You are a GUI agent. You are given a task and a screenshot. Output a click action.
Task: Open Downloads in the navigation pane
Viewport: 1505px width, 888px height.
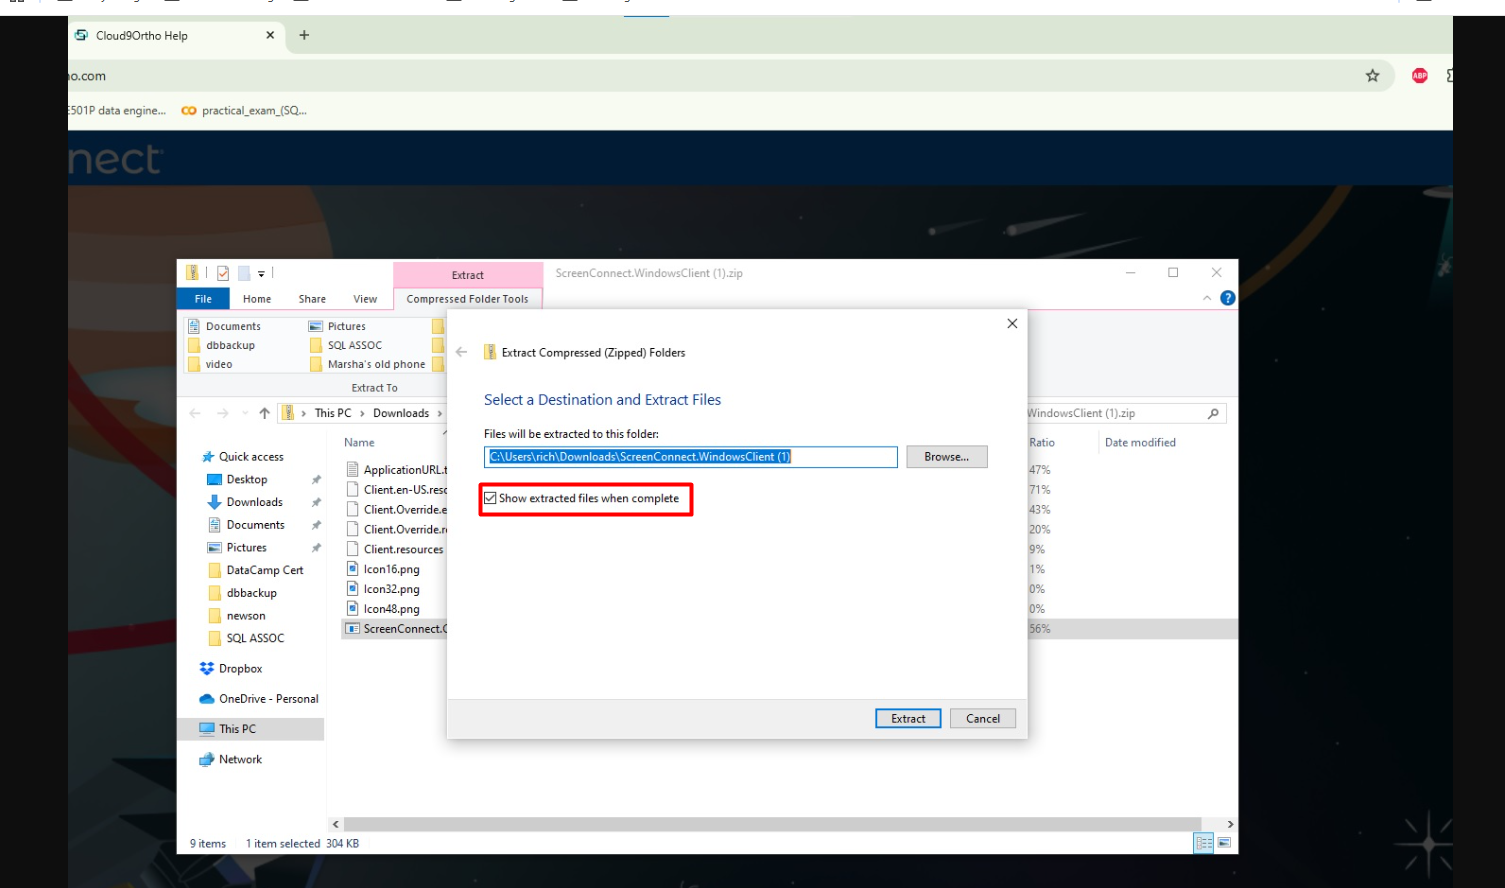(x=254, y=502)
